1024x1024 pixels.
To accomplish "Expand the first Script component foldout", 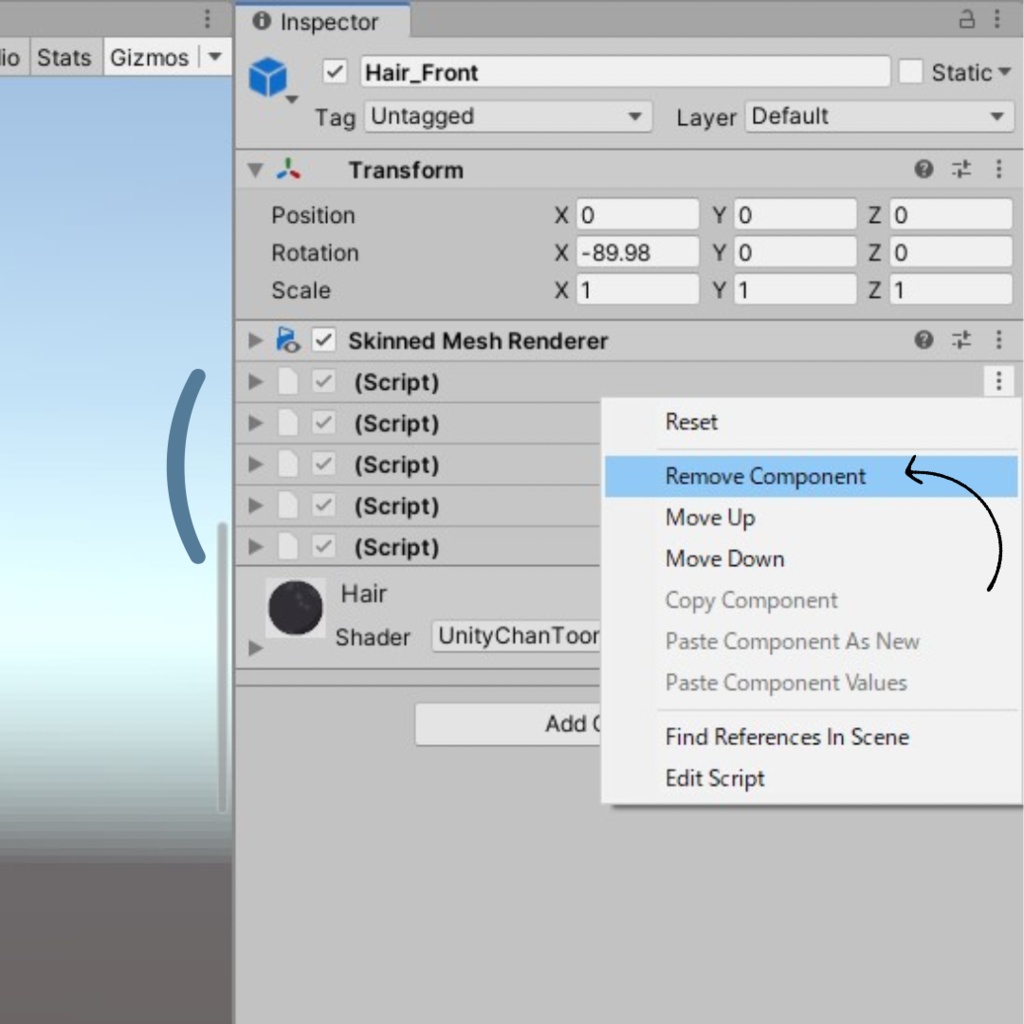I will click(x=255, y=381).
